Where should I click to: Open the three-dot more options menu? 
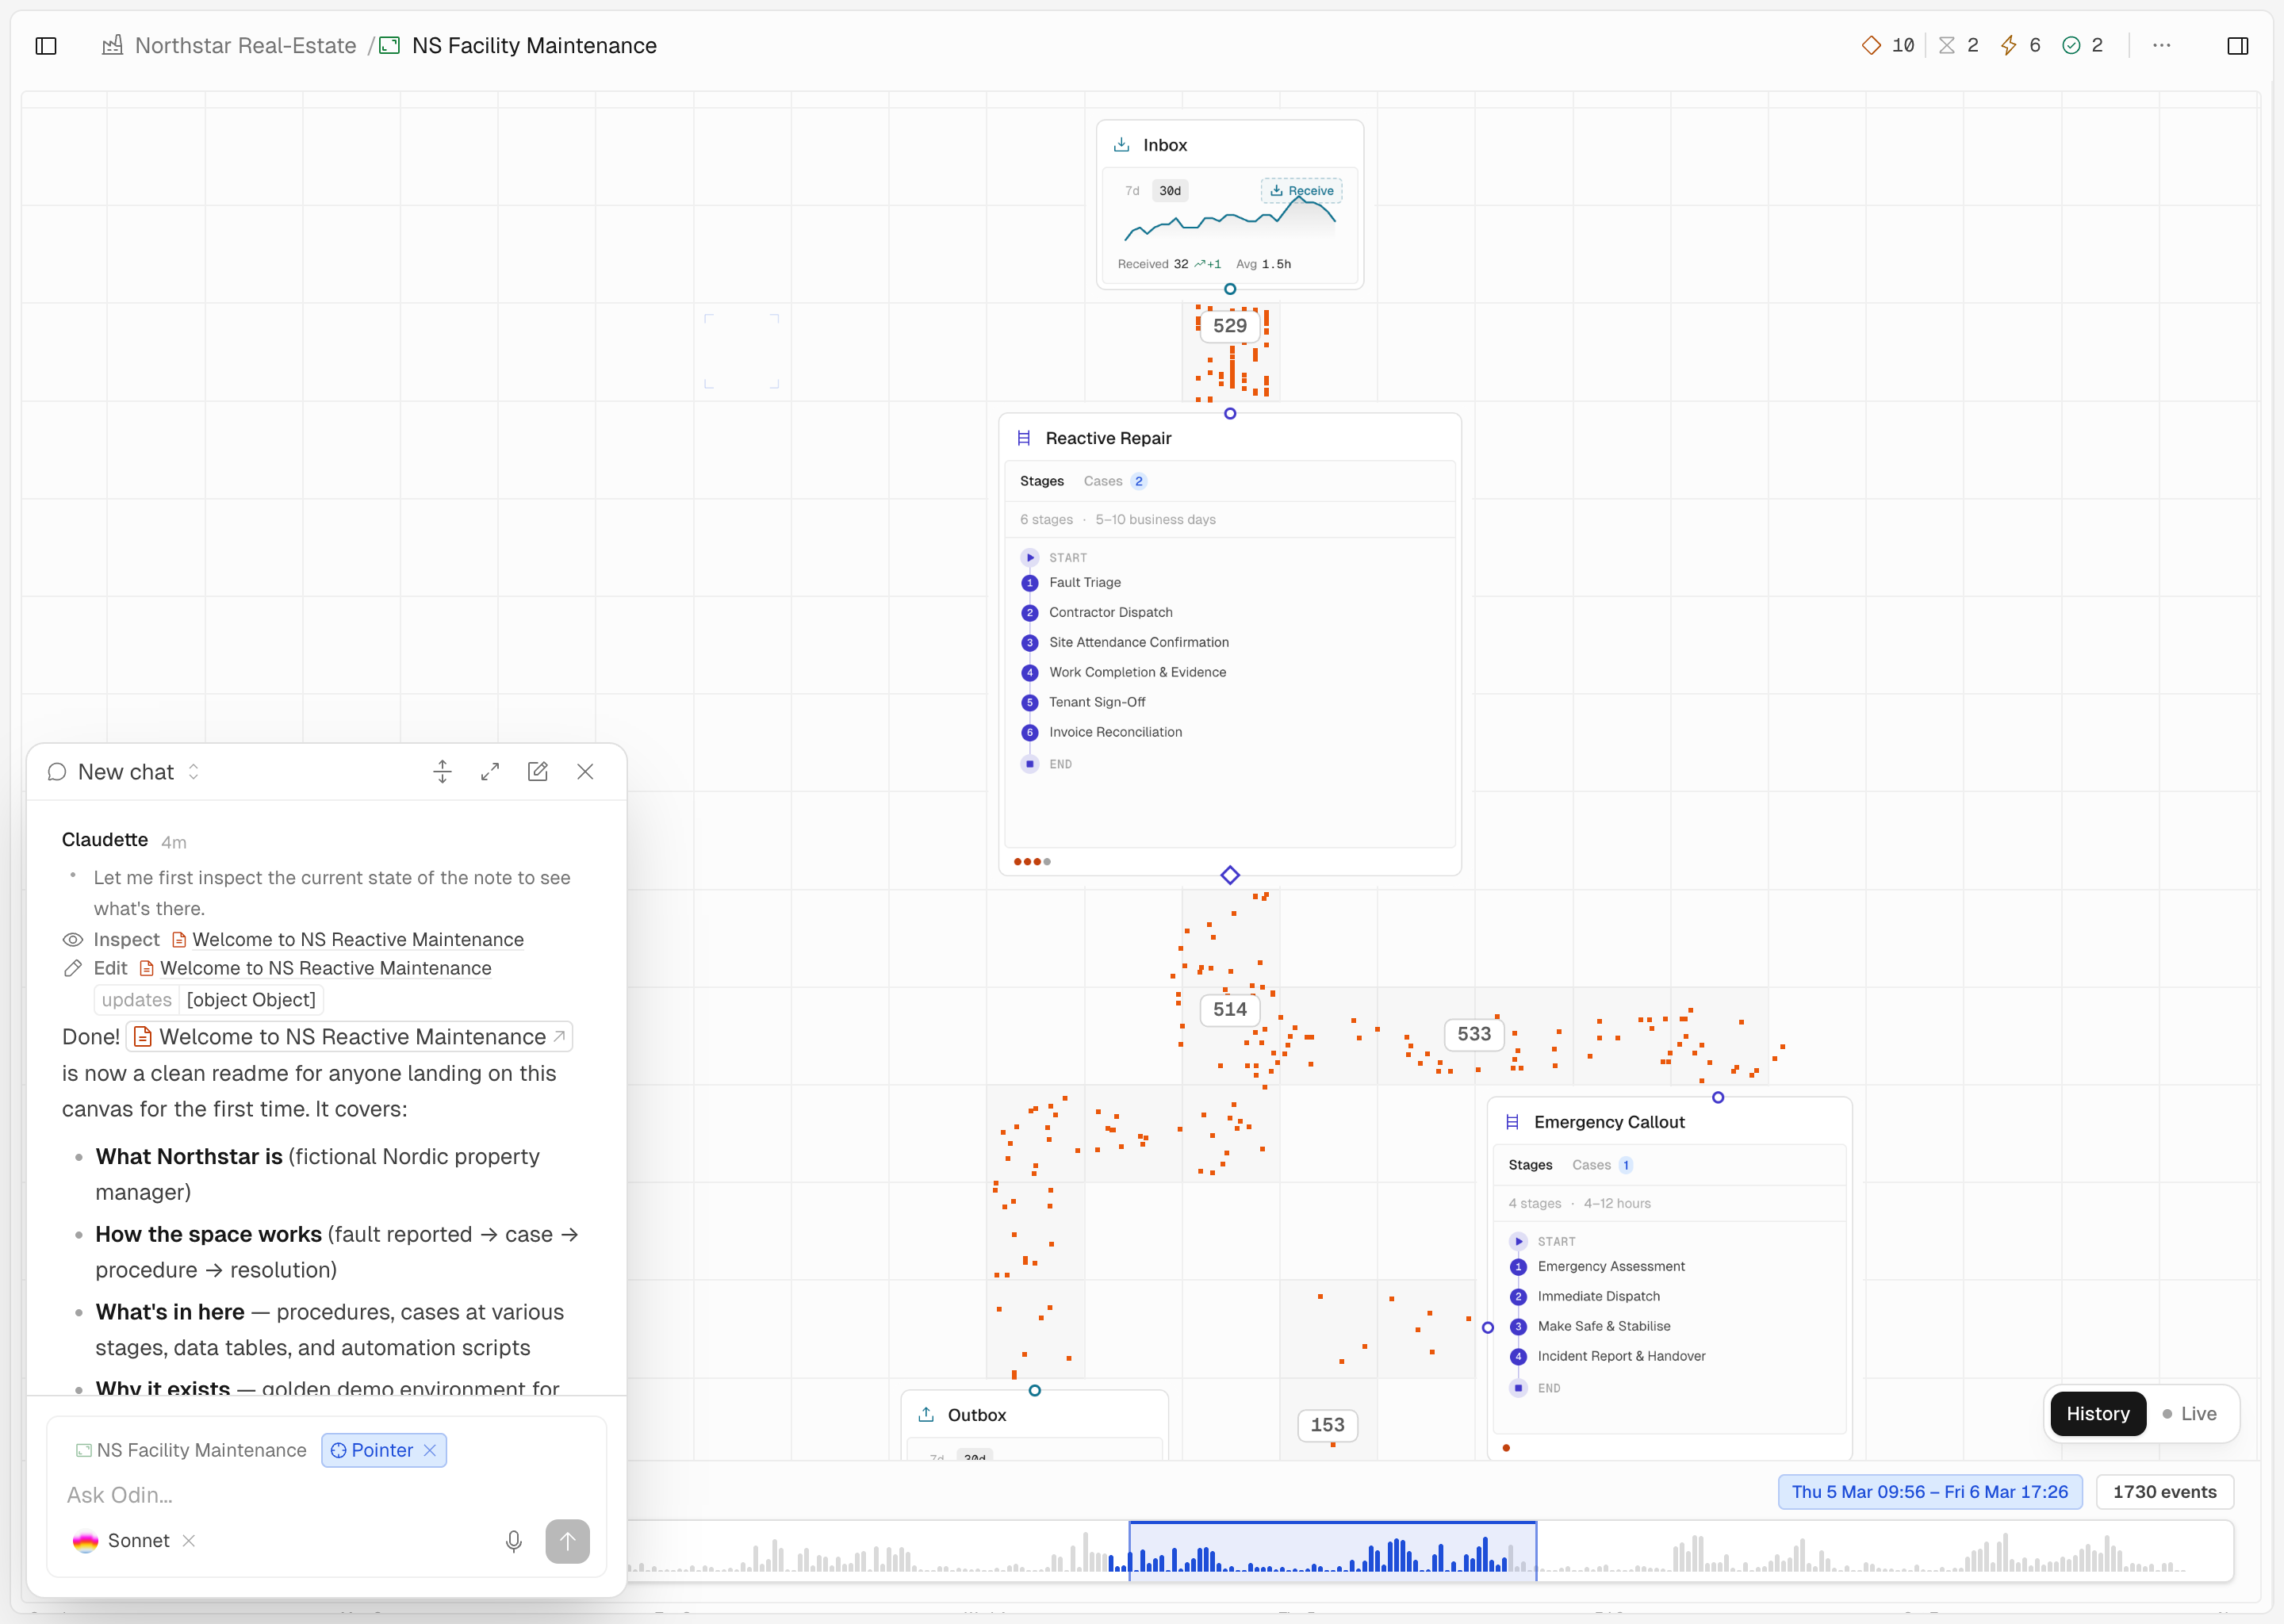click(x=2161, y=46)
